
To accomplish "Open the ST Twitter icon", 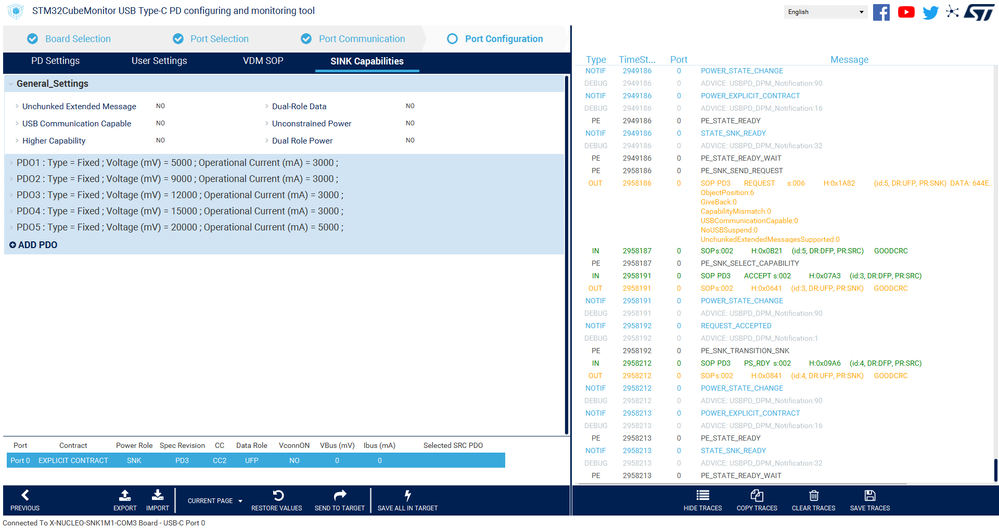I will point(930,12).
